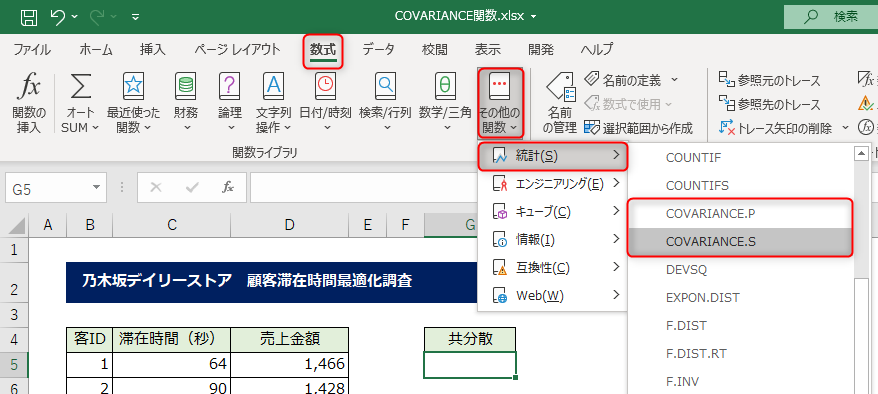Click function list scroll up arrow

pyautogui.click(x=860, y=153)
